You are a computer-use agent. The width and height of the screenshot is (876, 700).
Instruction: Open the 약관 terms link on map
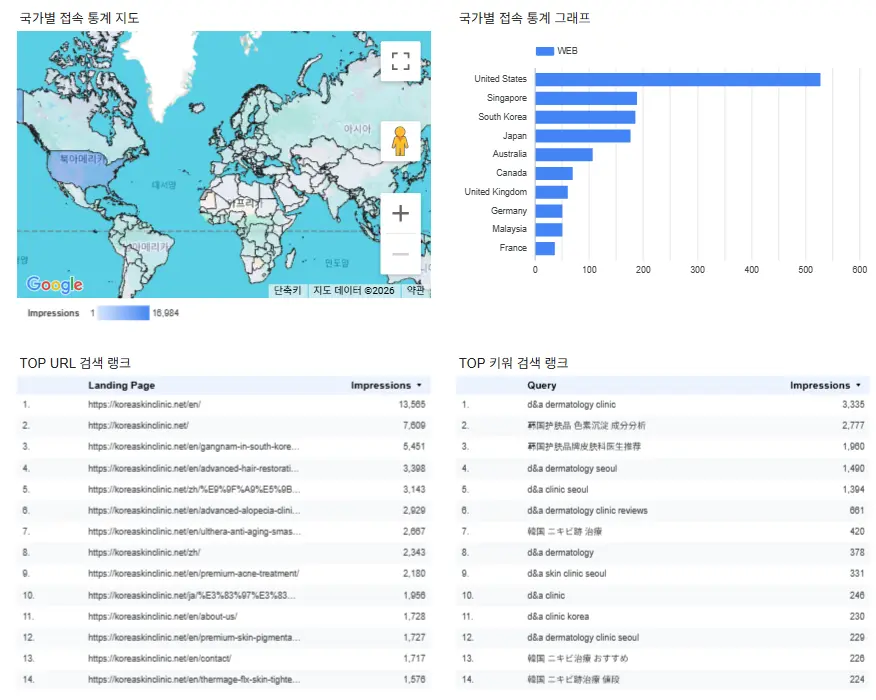415,291
